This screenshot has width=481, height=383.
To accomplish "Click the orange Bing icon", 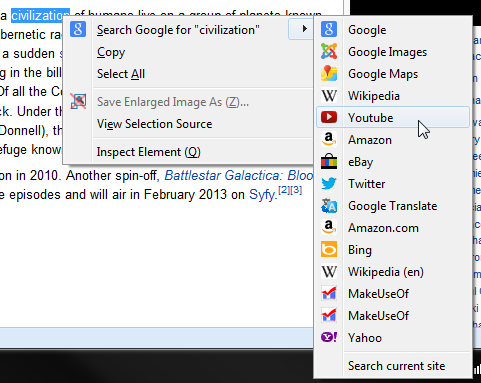I will click(x=329, y=249).
